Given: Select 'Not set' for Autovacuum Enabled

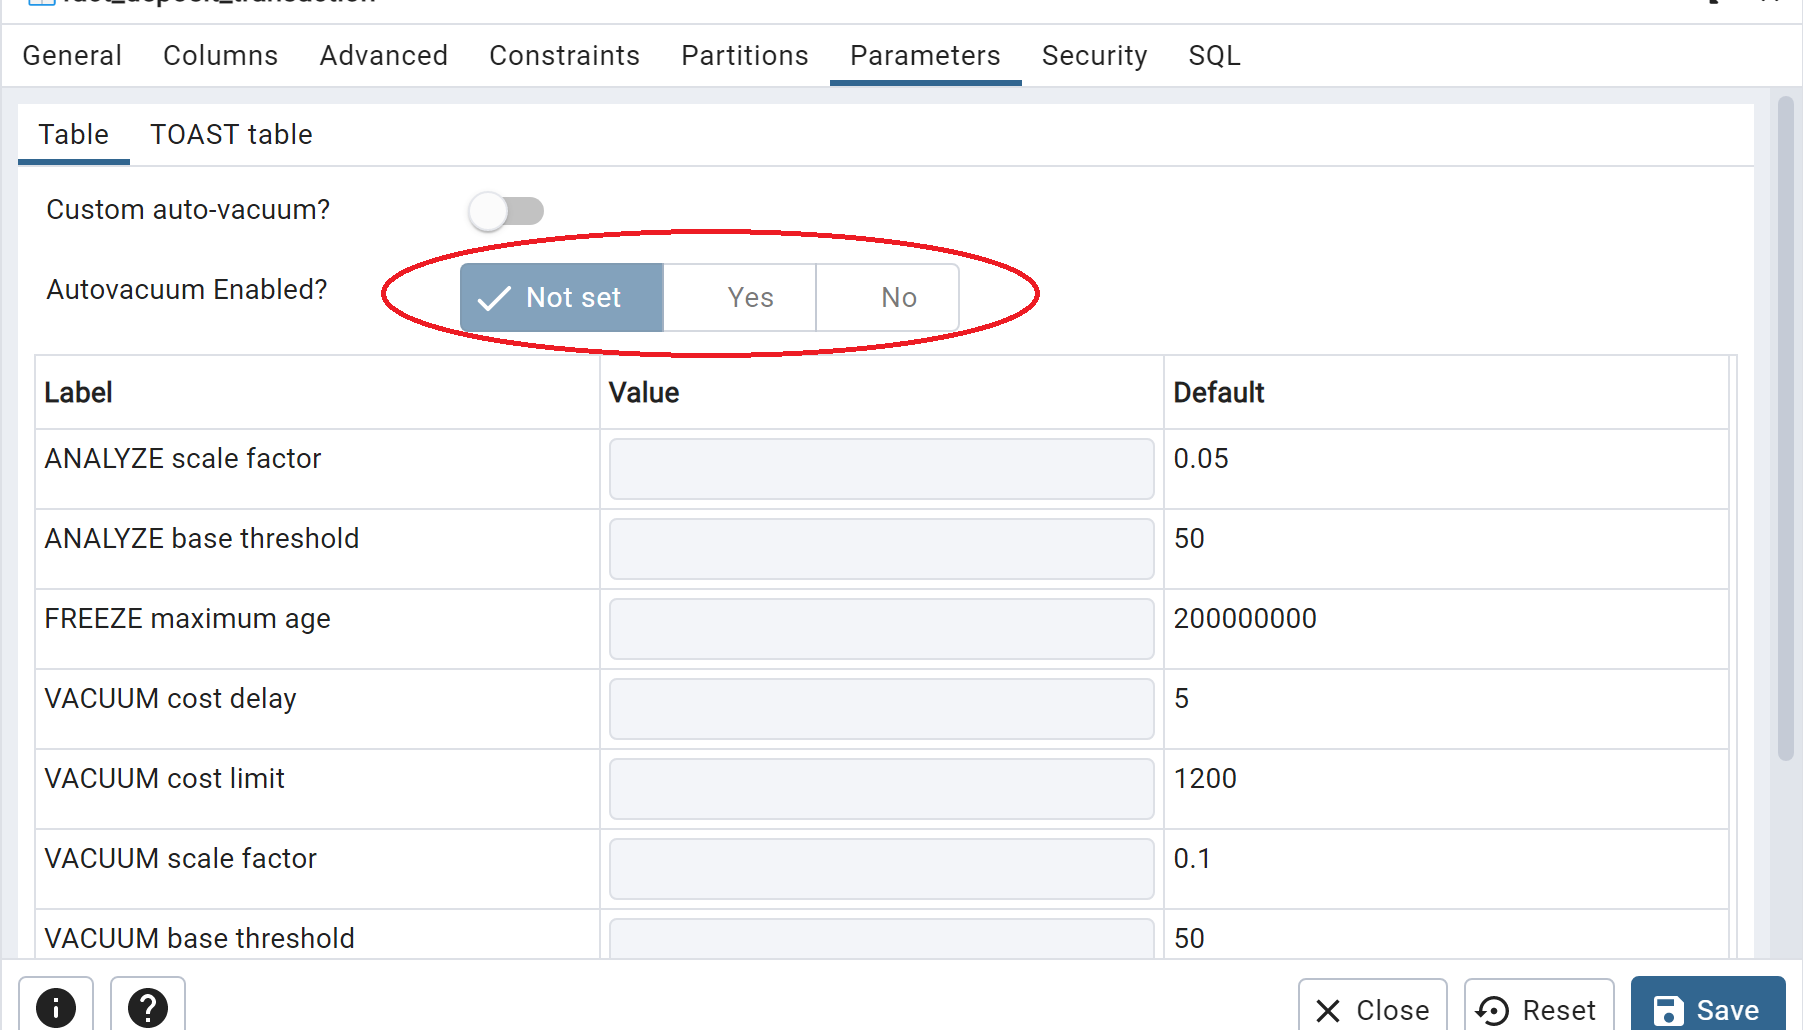Looking at the screenshot, I should click(x=561, y=297).
